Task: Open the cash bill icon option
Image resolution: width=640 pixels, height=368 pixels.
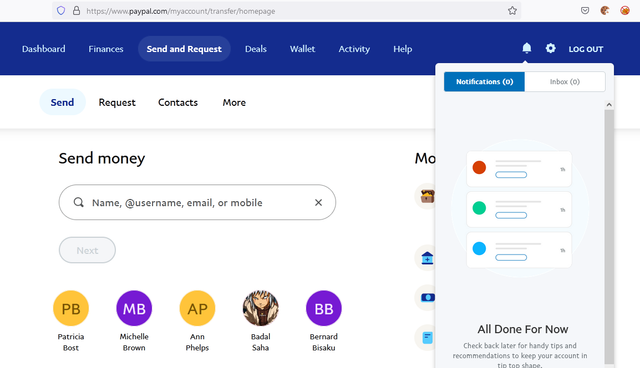Action: tap(427, 297)
